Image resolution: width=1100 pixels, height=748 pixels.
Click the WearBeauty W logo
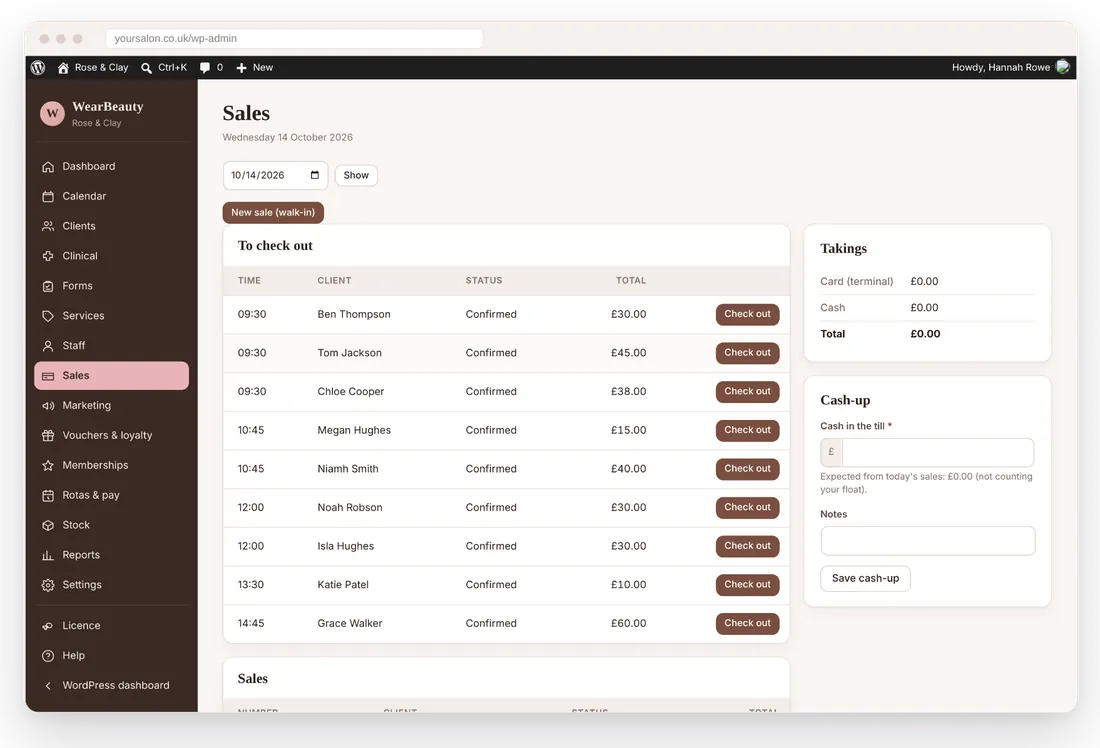pyautogui.click(x=52, y=114)
